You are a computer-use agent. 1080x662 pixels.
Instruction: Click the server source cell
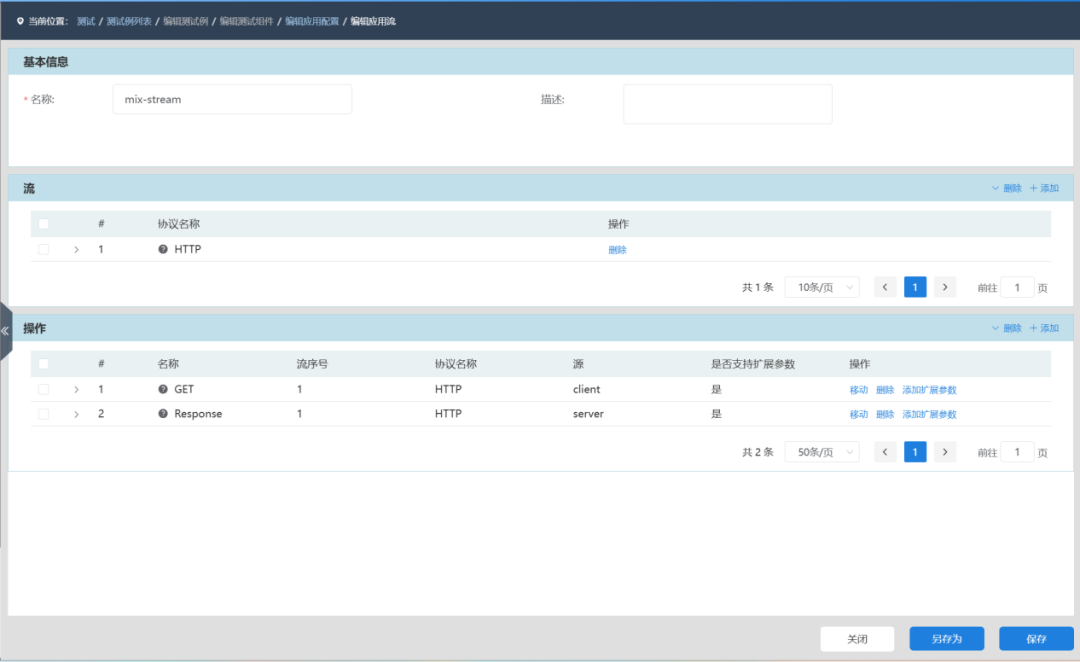pos(588,414)
